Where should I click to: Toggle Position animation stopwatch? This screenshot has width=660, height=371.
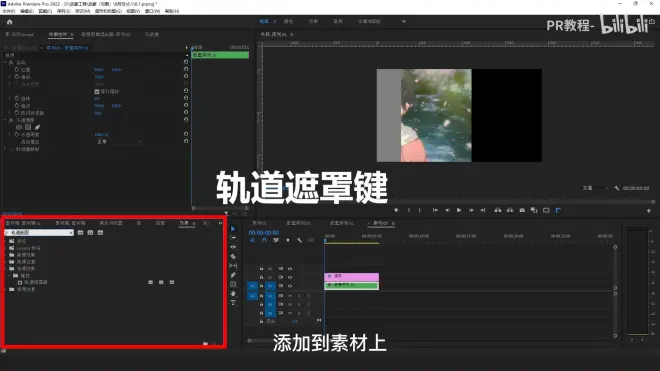click(17, 69)
